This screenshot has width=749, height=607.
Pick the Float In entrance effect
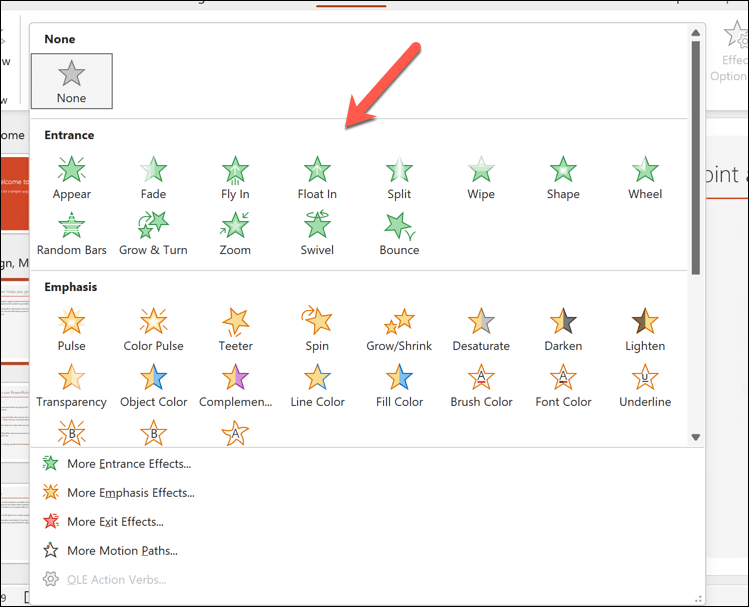coord(317,178)
